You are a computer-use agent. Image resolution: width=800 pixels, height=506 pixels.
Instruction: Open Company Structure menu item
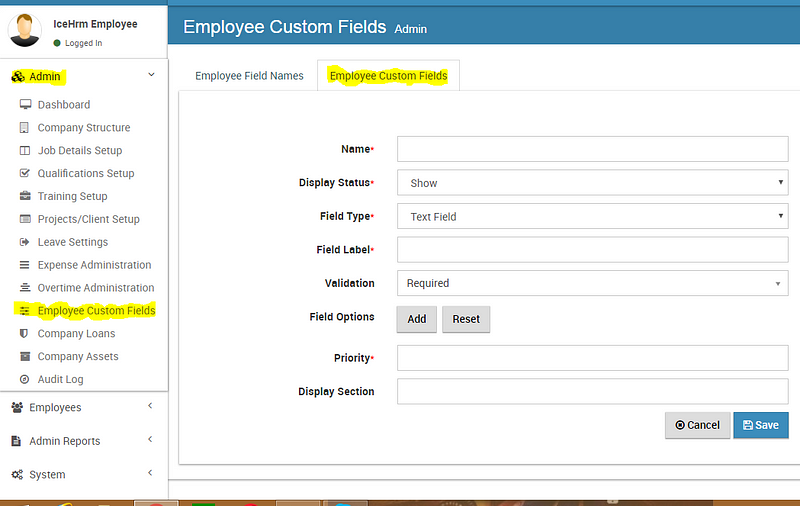[x=84, y=128]
